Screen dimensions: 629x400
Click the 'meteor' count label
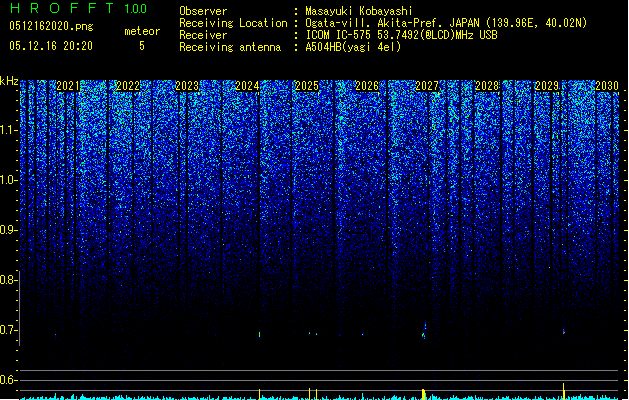pos(142,31)
